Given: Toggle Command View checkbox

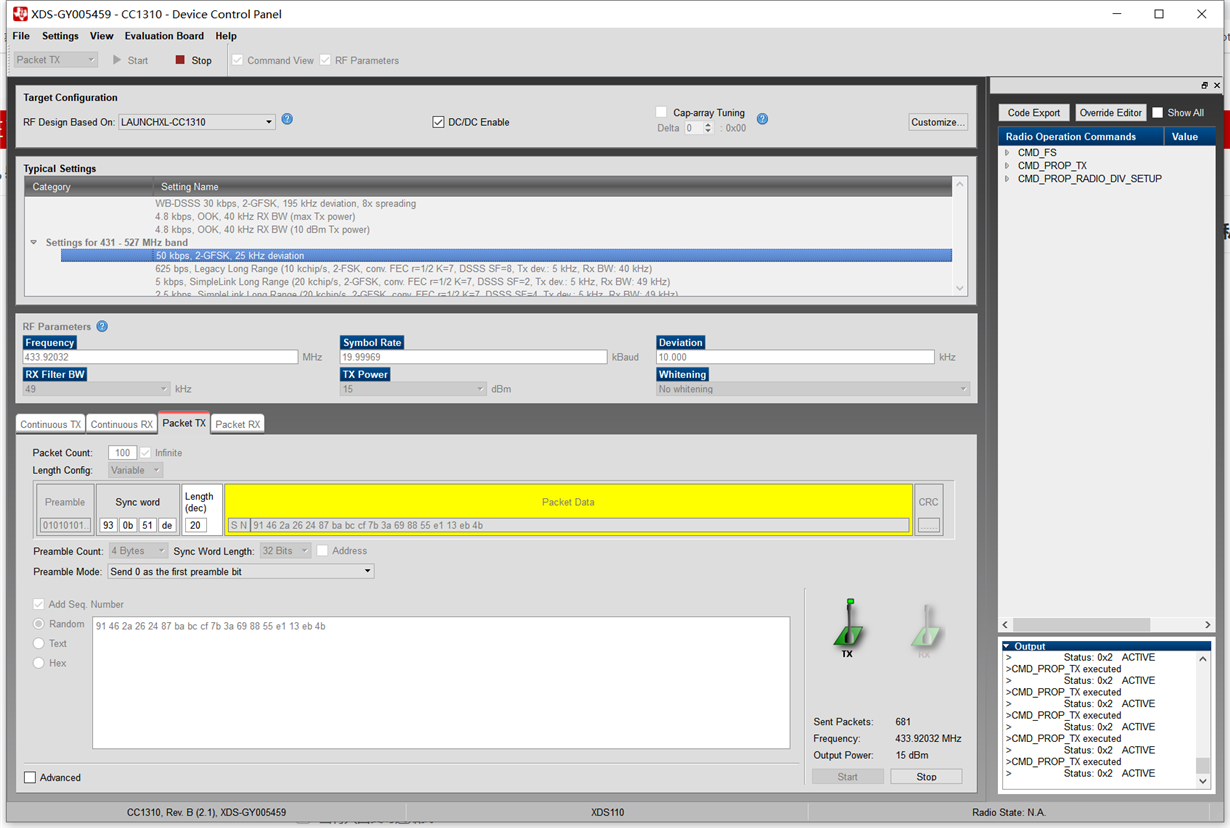Looking at the screenshot, I should (x=237, y=60).
